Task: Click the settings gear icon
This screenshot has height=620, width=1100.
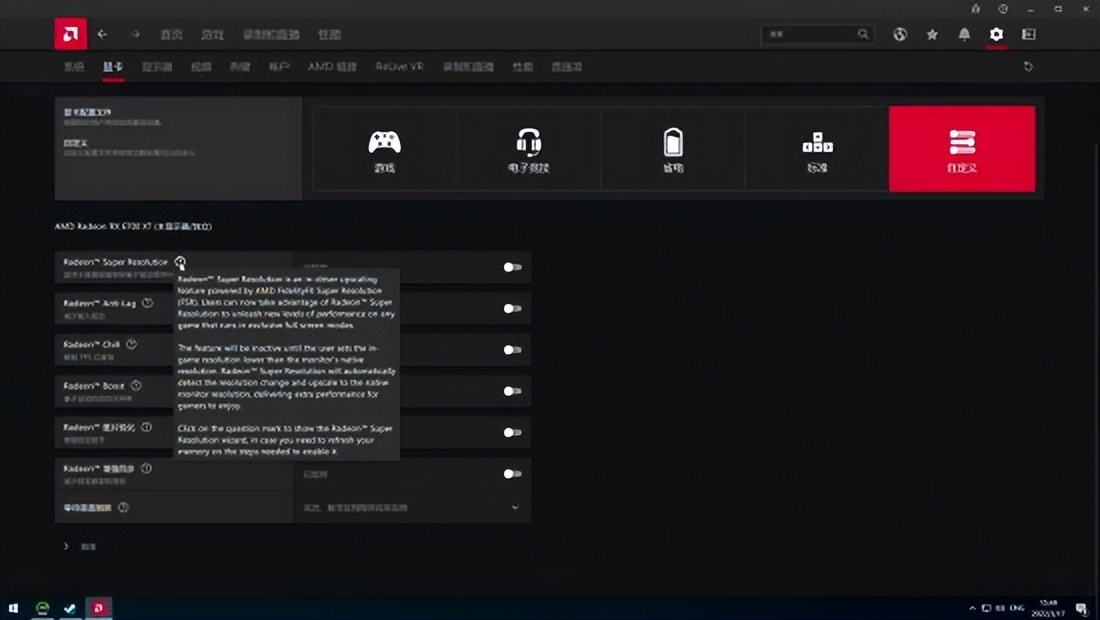Action: pos(996,34)
